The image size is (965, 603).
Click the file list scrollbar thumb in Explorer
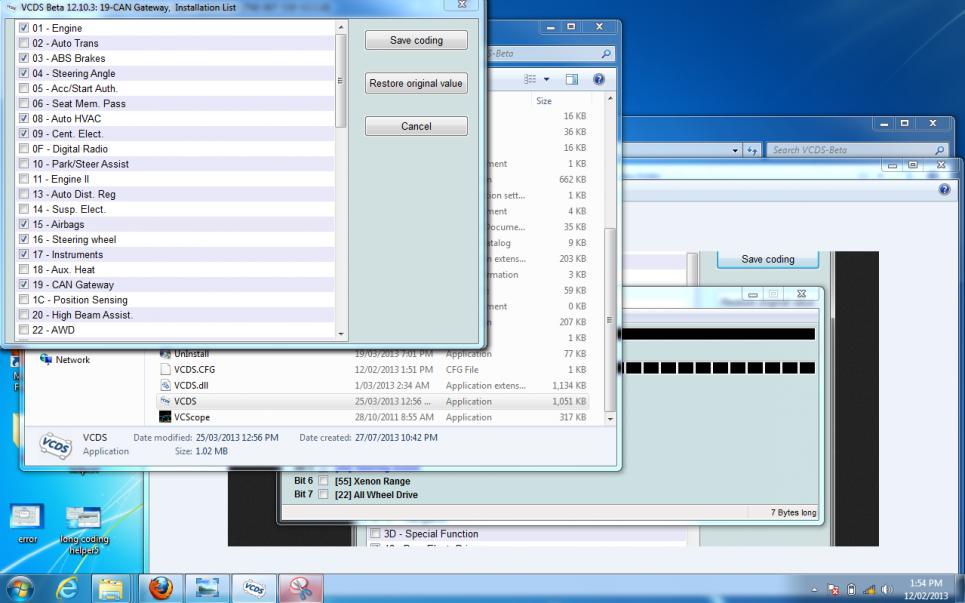tap(610, 320)
